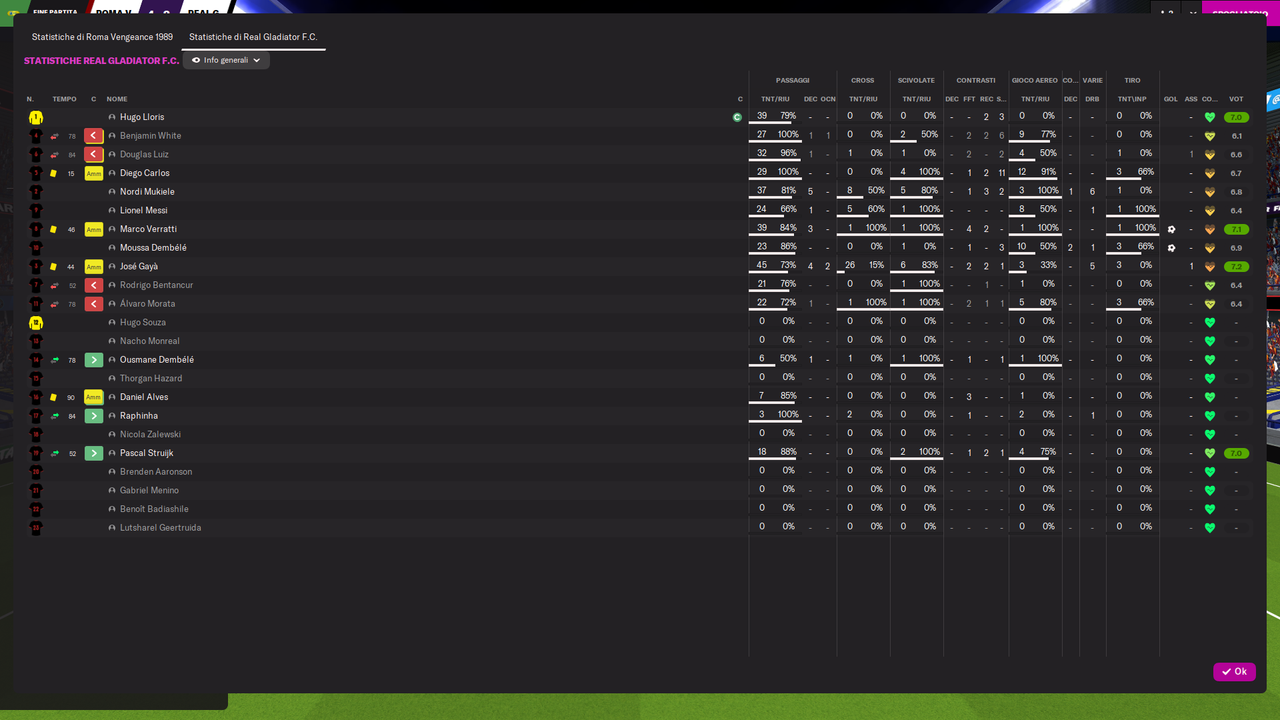Viewport: 1280px width, 720px height.
Task: Select the Nicola Zalewski row name
Action: click(150, 435)
